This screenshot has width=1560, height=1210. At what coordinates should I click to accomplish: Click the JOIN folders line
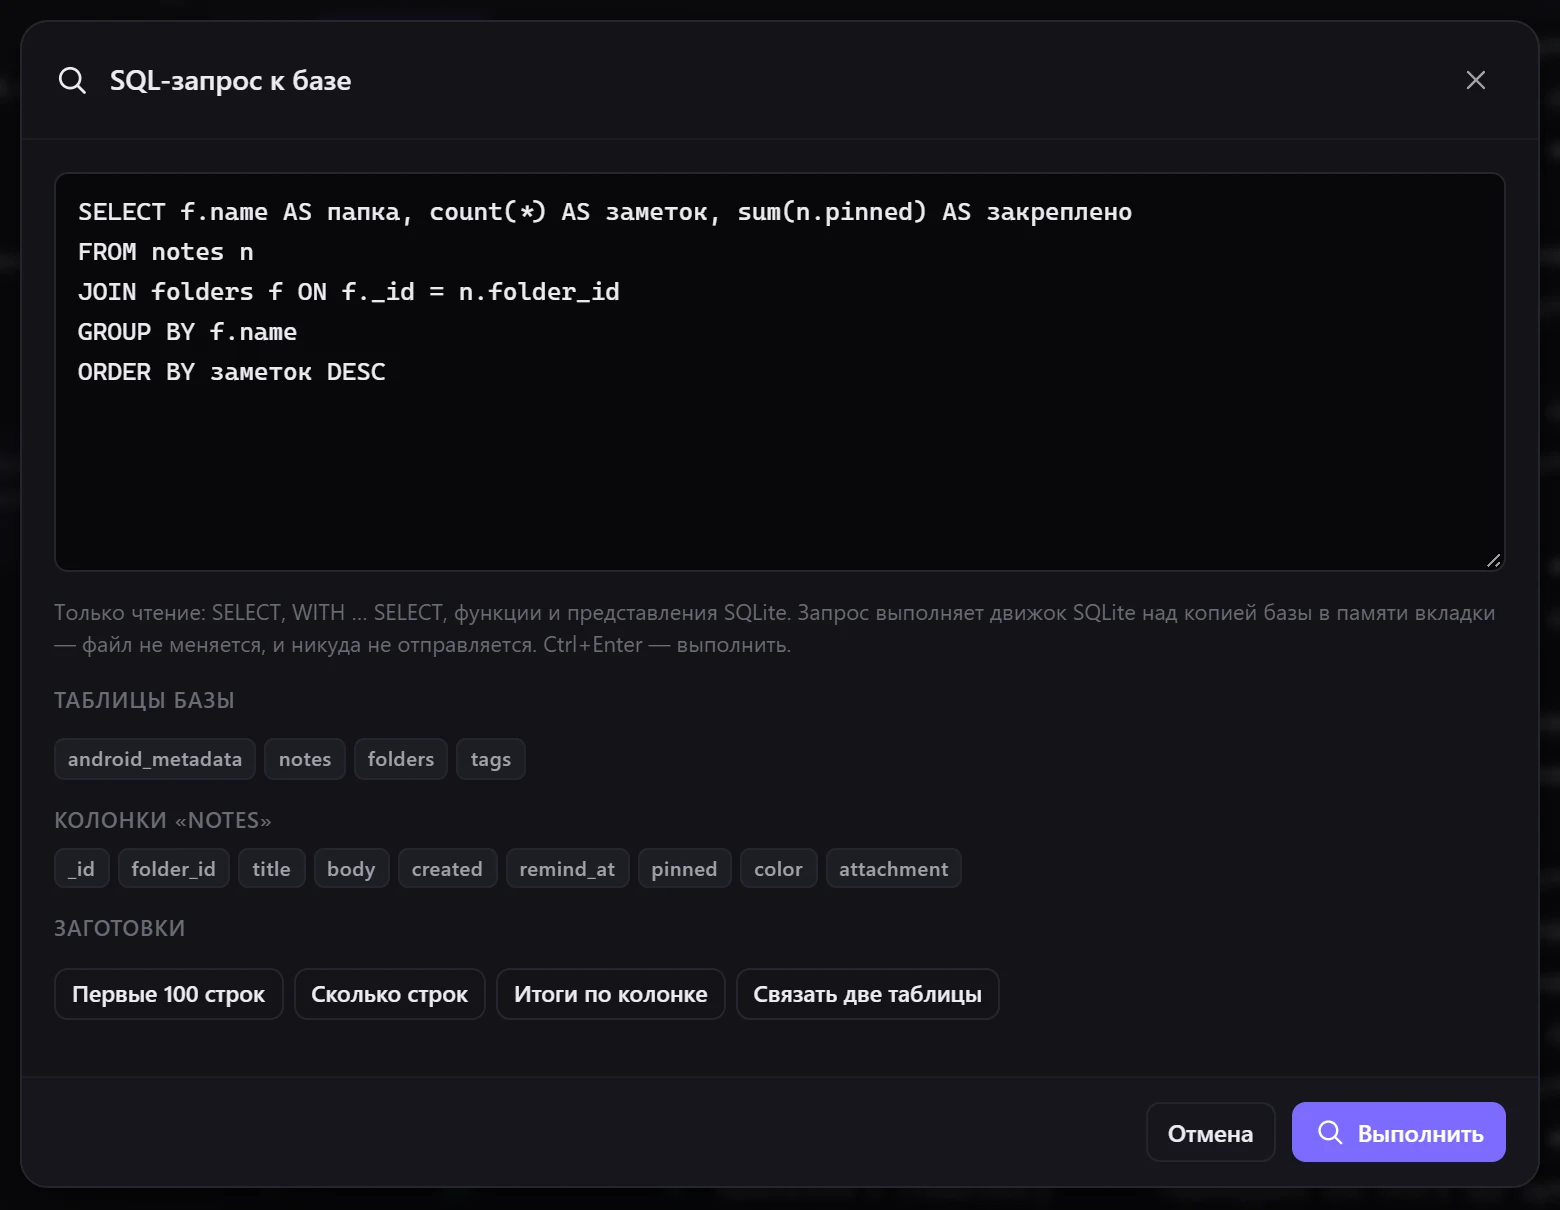coord(349,292)
